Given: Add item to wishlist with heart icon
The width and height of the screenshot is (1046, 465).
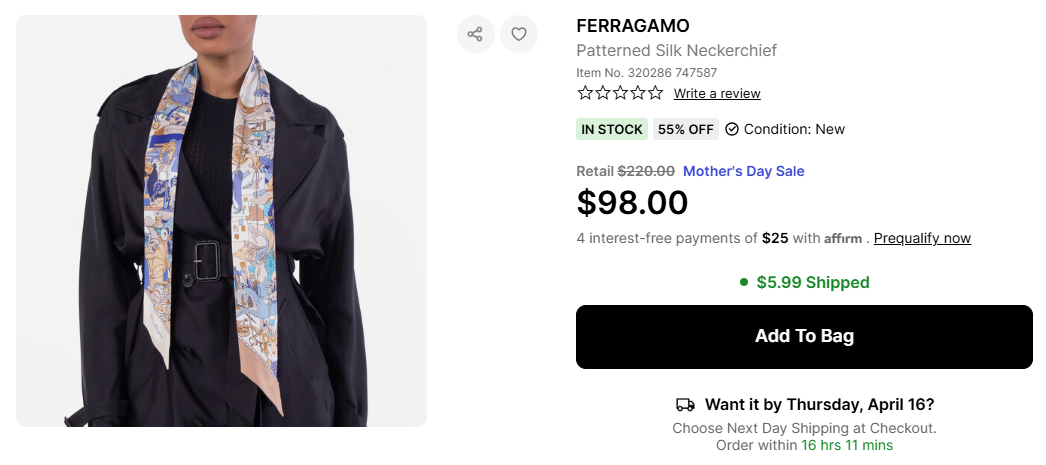Looking at the screenshot, I should click(x=519, y=34).
